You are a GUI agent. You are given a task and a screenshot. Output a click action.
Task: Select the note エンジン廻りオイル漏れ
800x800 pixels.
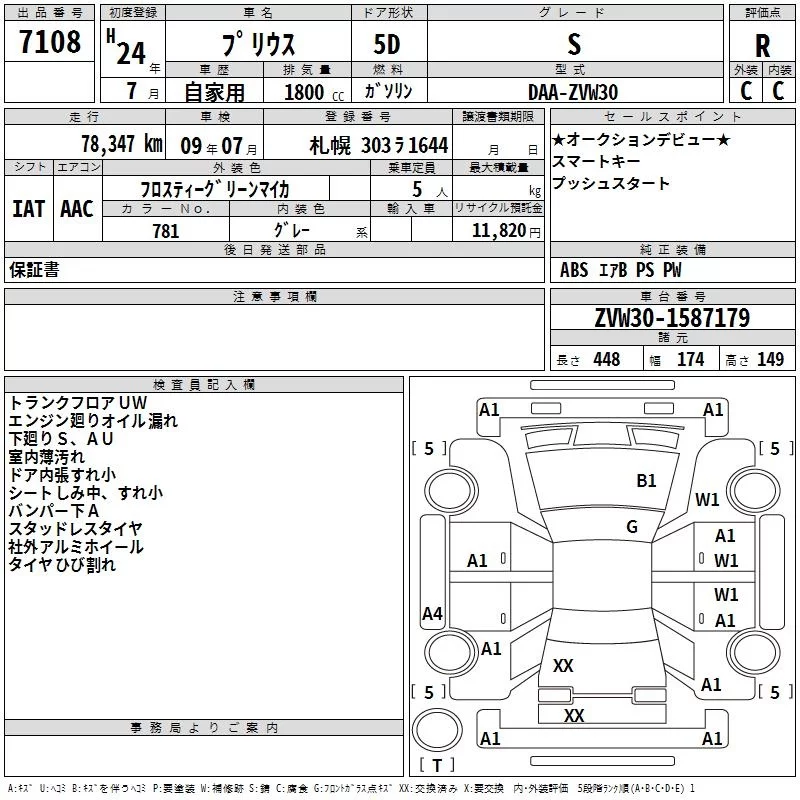93,420
